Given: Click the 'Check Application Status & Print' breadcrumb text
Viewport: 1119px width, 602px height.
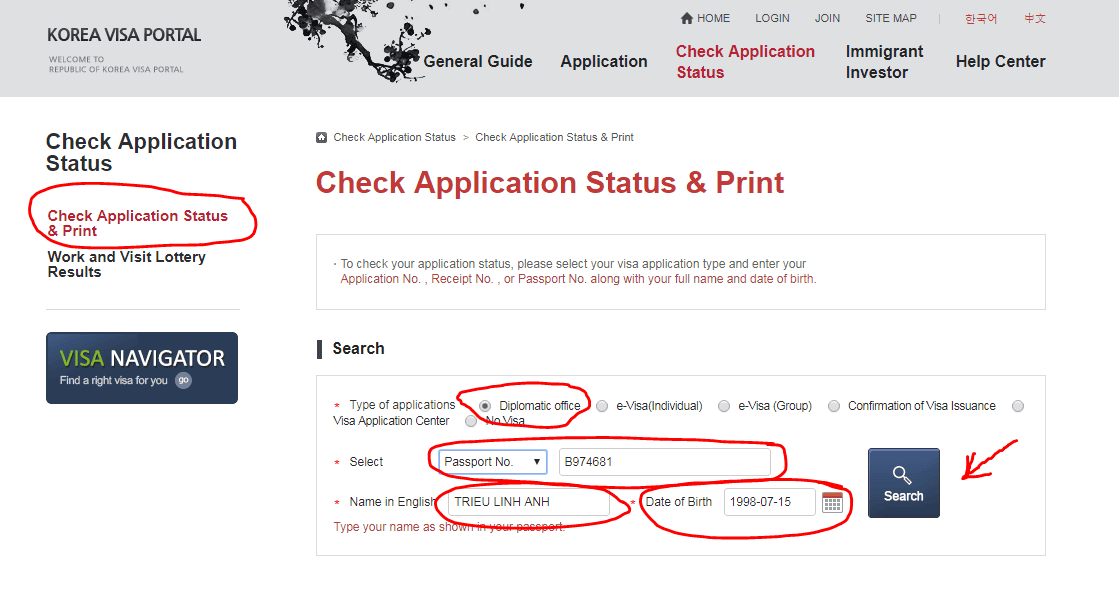Looking at the screenshot, I should 555,137.
